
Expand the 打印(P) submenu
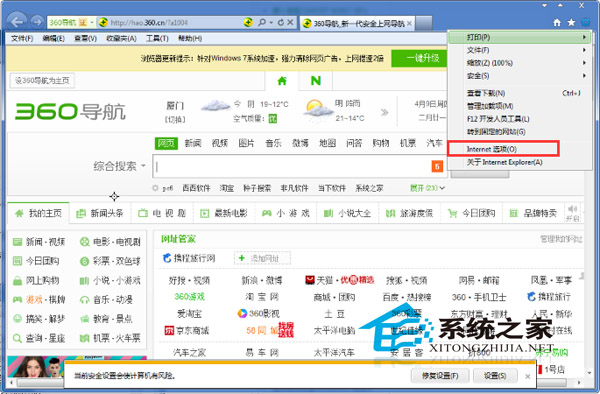point(519,37)
